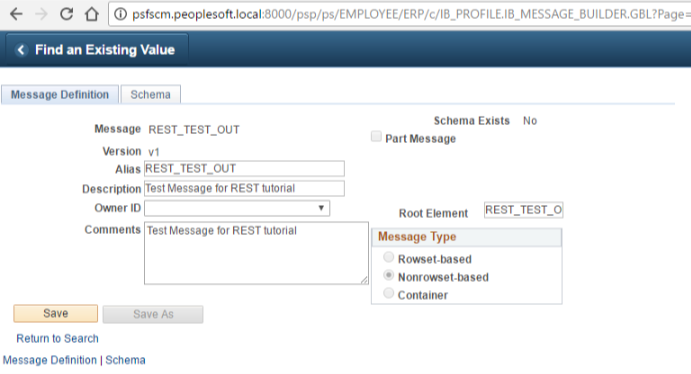Screen dimensions: 691x374
Task: Switch to the Schema tab
Action: point(150,95)
